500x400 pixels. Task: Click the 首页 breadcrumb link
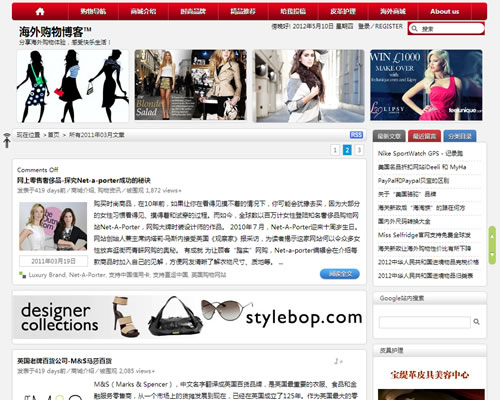pos(53,135)
